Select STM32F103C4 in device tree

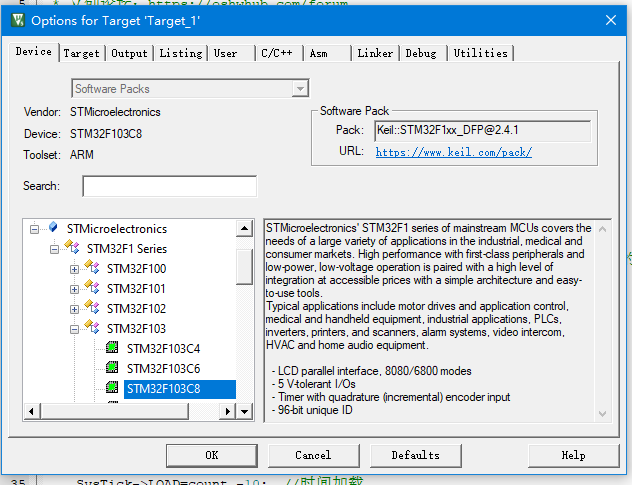coord(163,349)
